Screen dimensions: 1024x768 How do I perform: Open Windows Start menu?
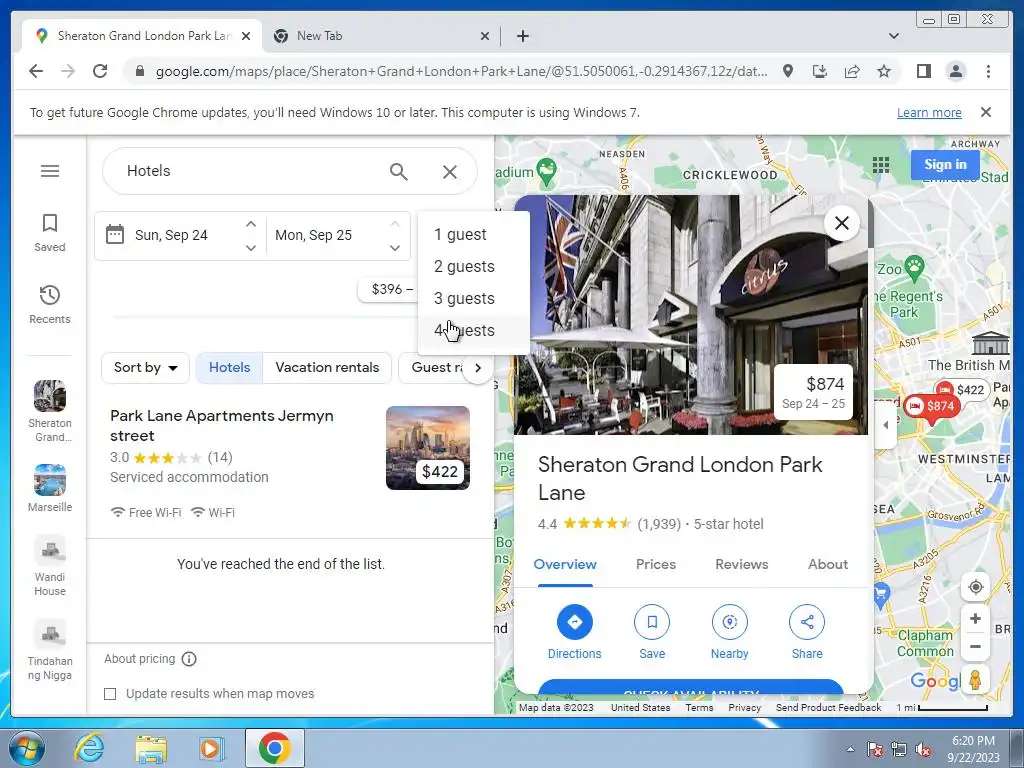tap(26, 748)
